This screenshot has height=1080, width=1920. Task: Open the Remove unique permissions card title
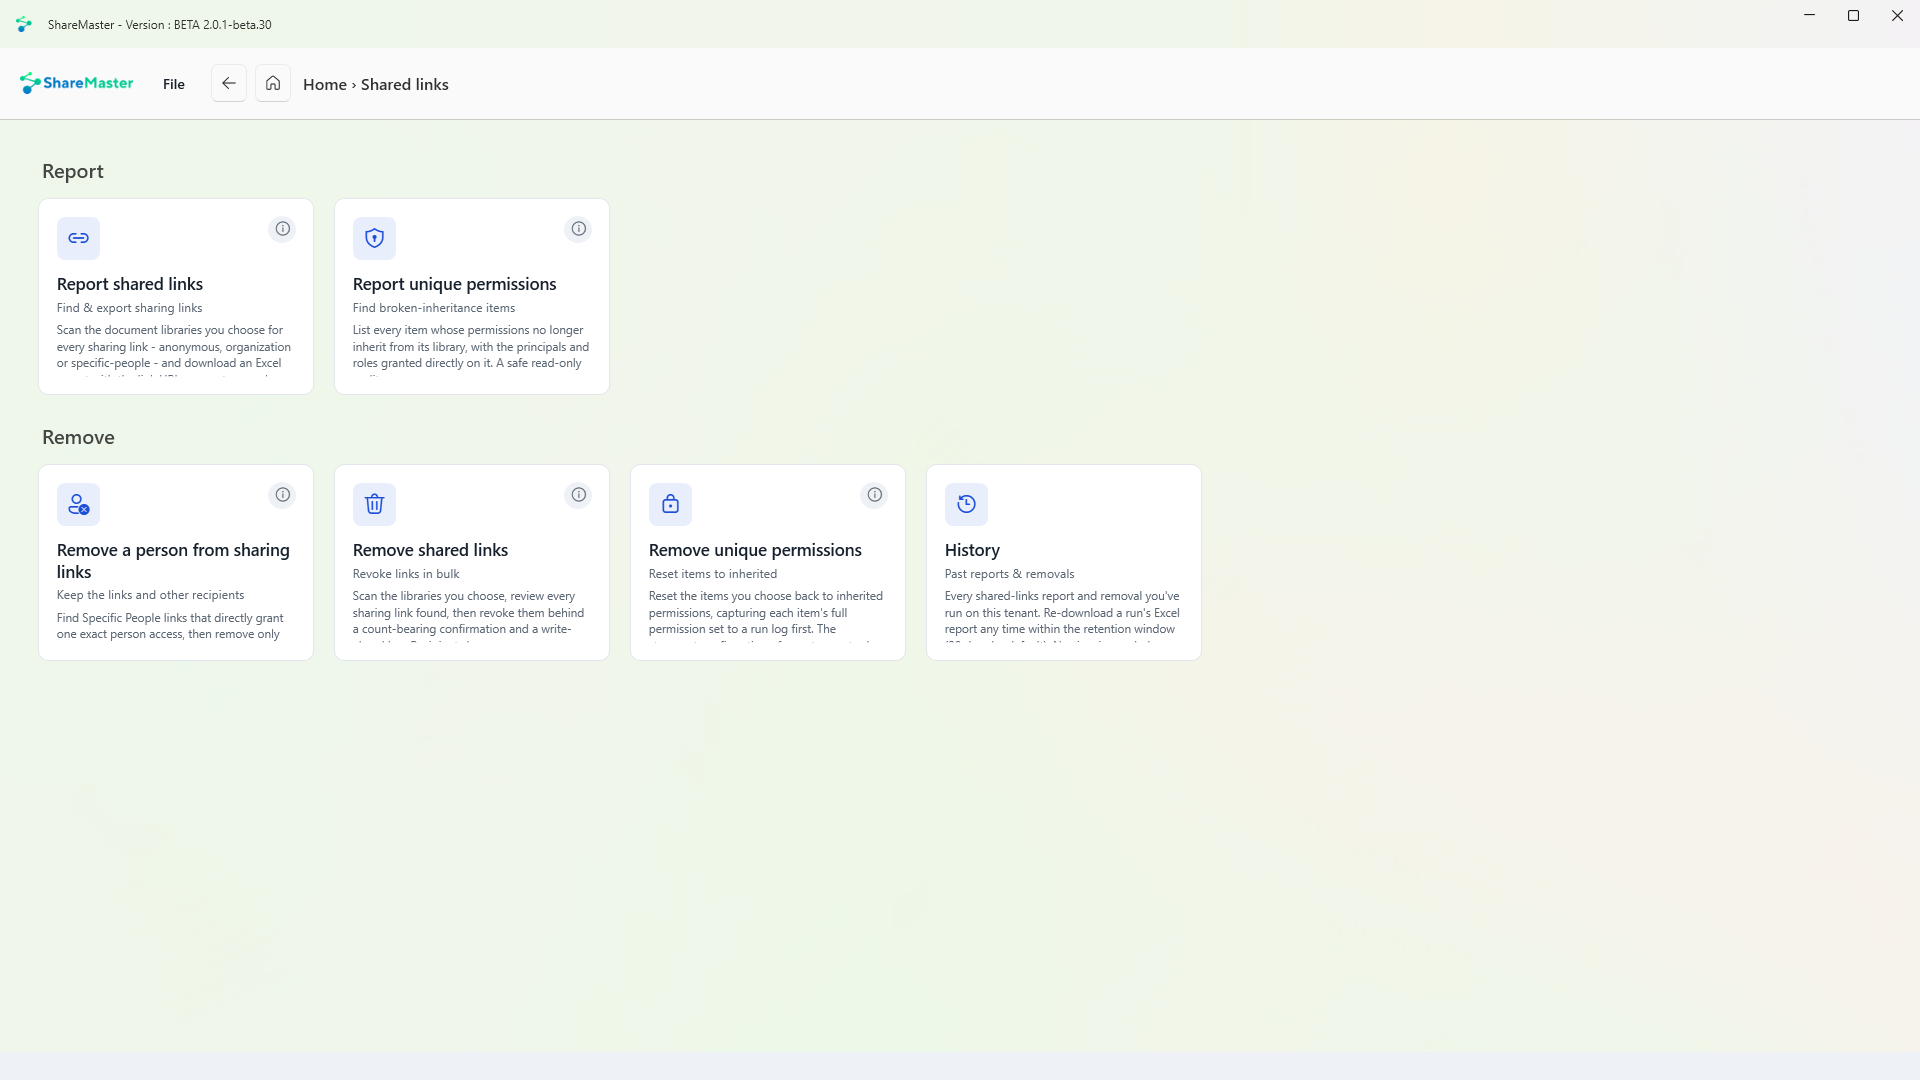(755, 550)
